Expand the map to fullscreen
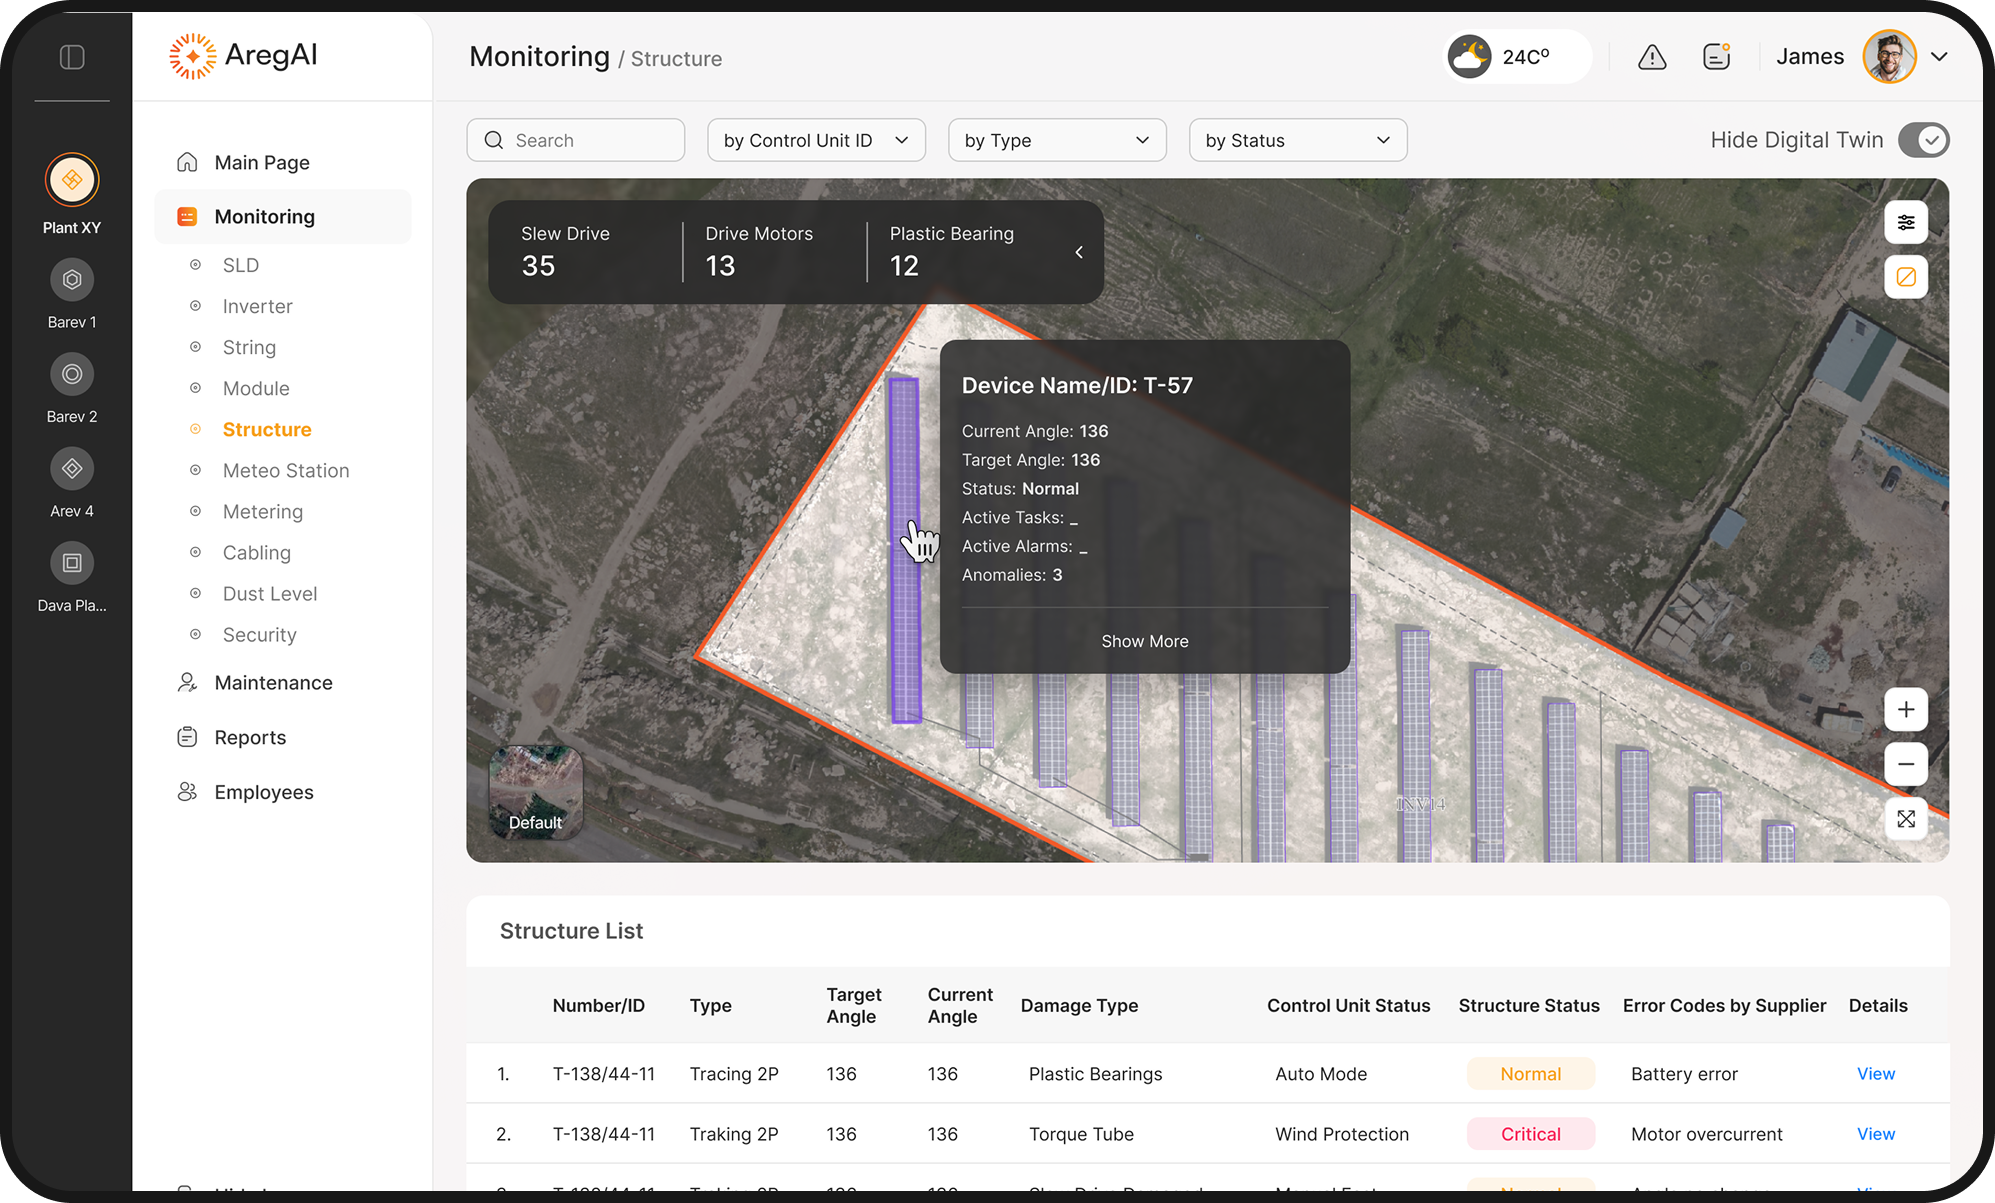This screenshot has height=1203, width=1995. pyautogui.click(x=1906, y=819)
